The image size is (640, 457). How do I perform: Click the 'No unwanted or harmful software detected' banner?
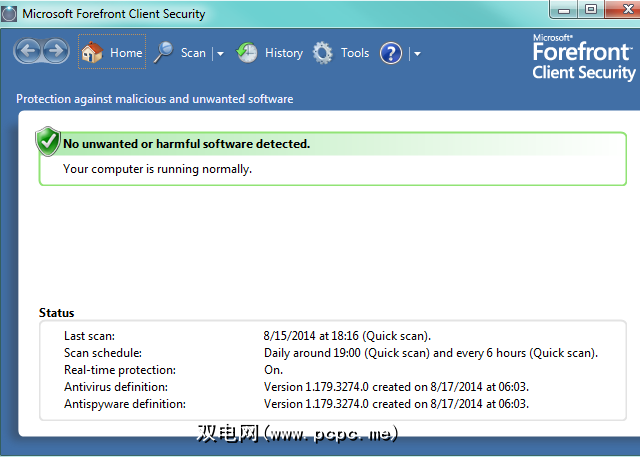[x=186, y=144]
